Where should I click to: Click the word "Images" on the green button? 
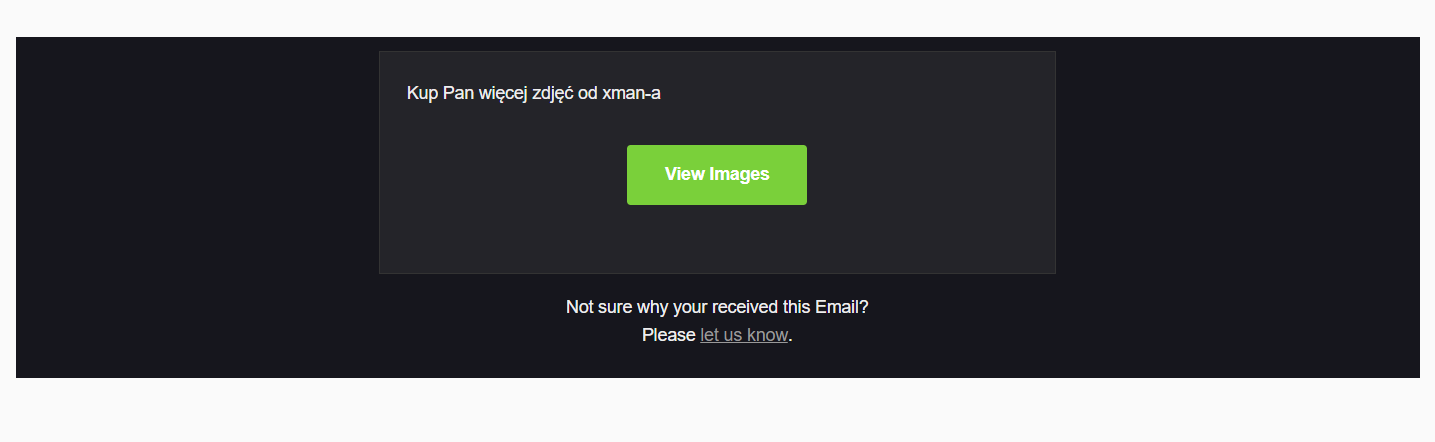(x=739, y=174)
